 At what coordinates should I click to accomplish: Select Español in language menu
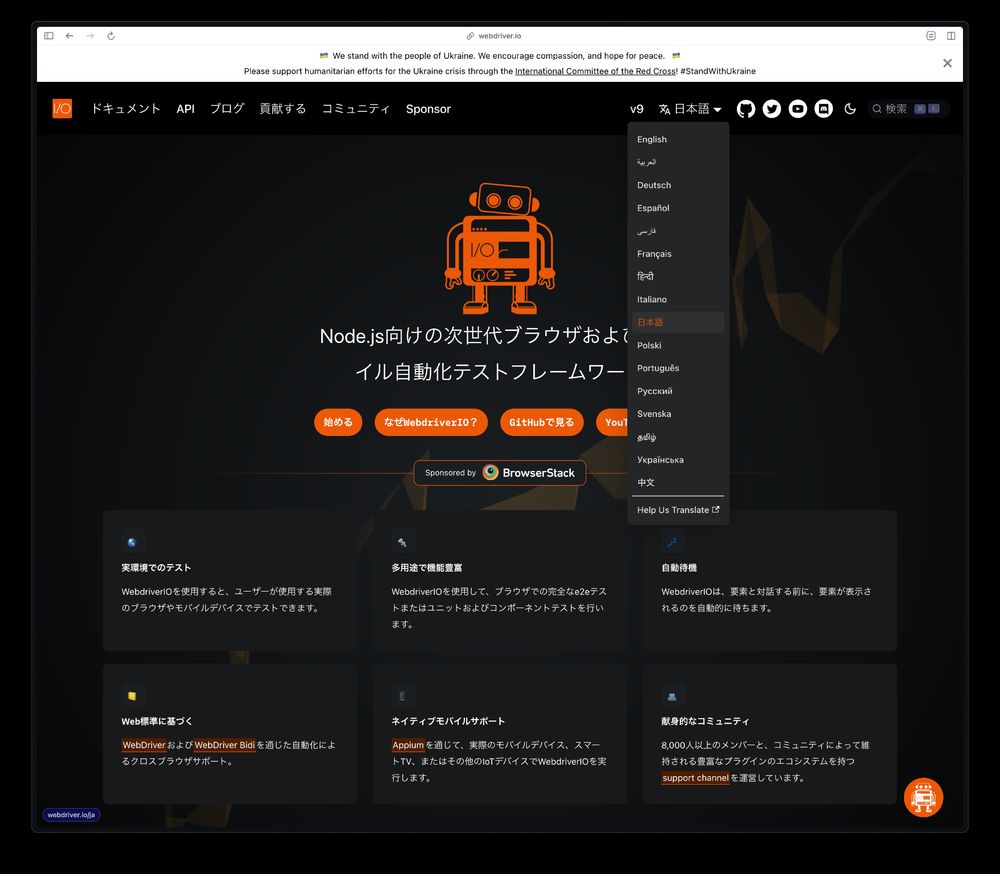coord(678,208)
